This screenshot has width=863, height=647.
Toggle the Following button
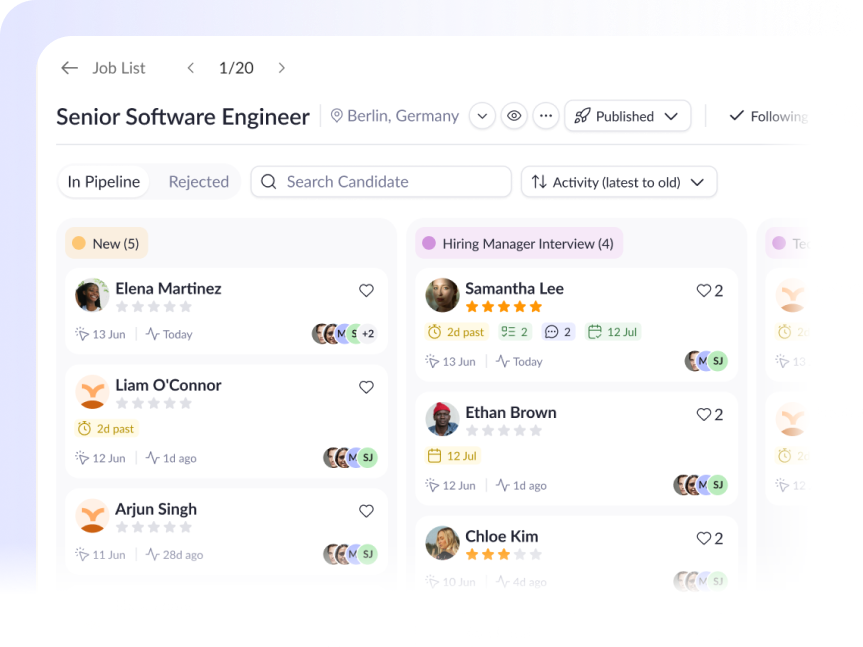[x=768, y=116]
